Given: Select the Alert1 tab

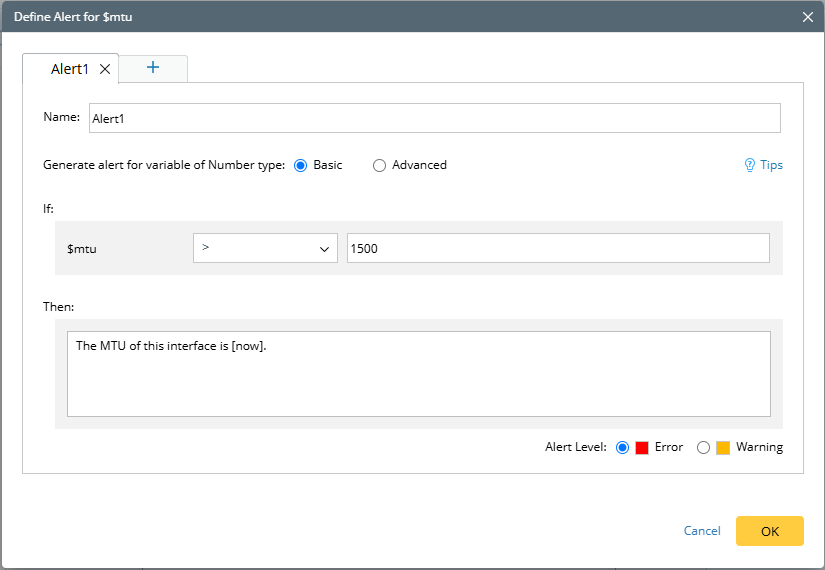Looking at the screenshot, I should point(70,70).
